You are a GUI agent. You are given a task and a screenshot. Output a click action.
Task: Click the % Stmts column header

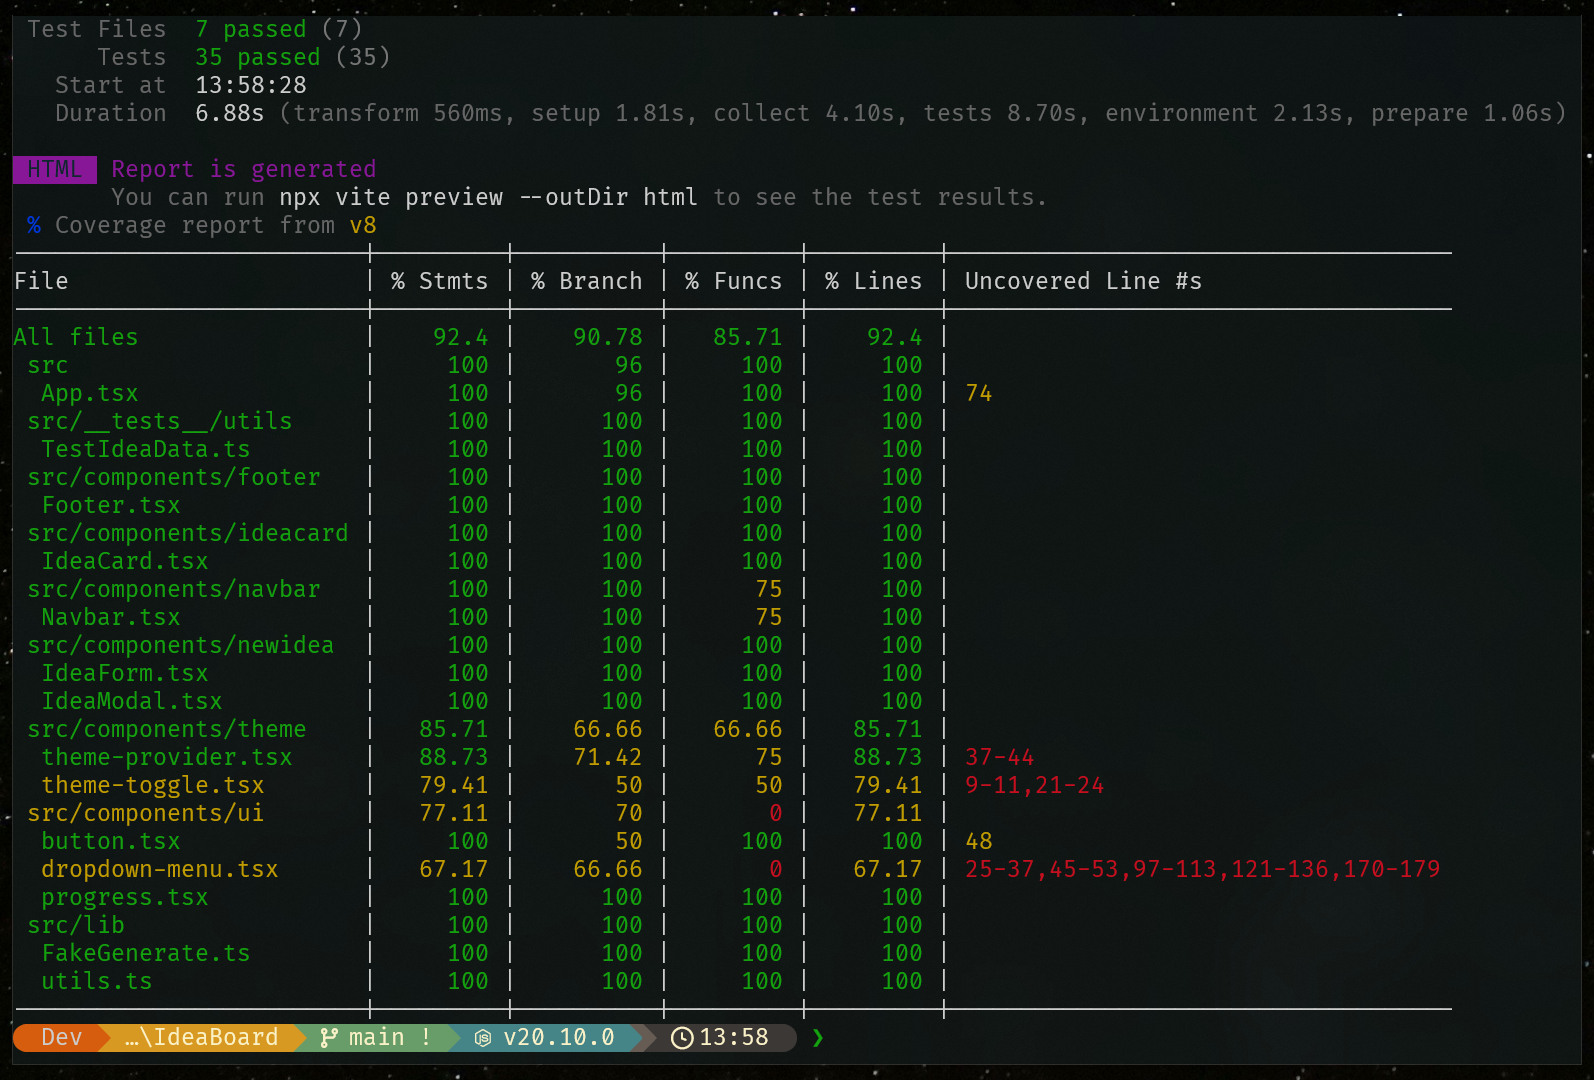(439, 282)
